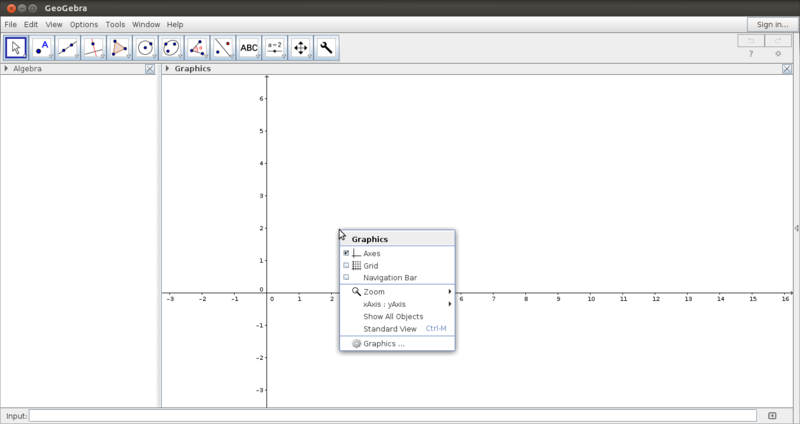
Task: Click the gear icon beside Graphics ...
Action: coord(356,344)
